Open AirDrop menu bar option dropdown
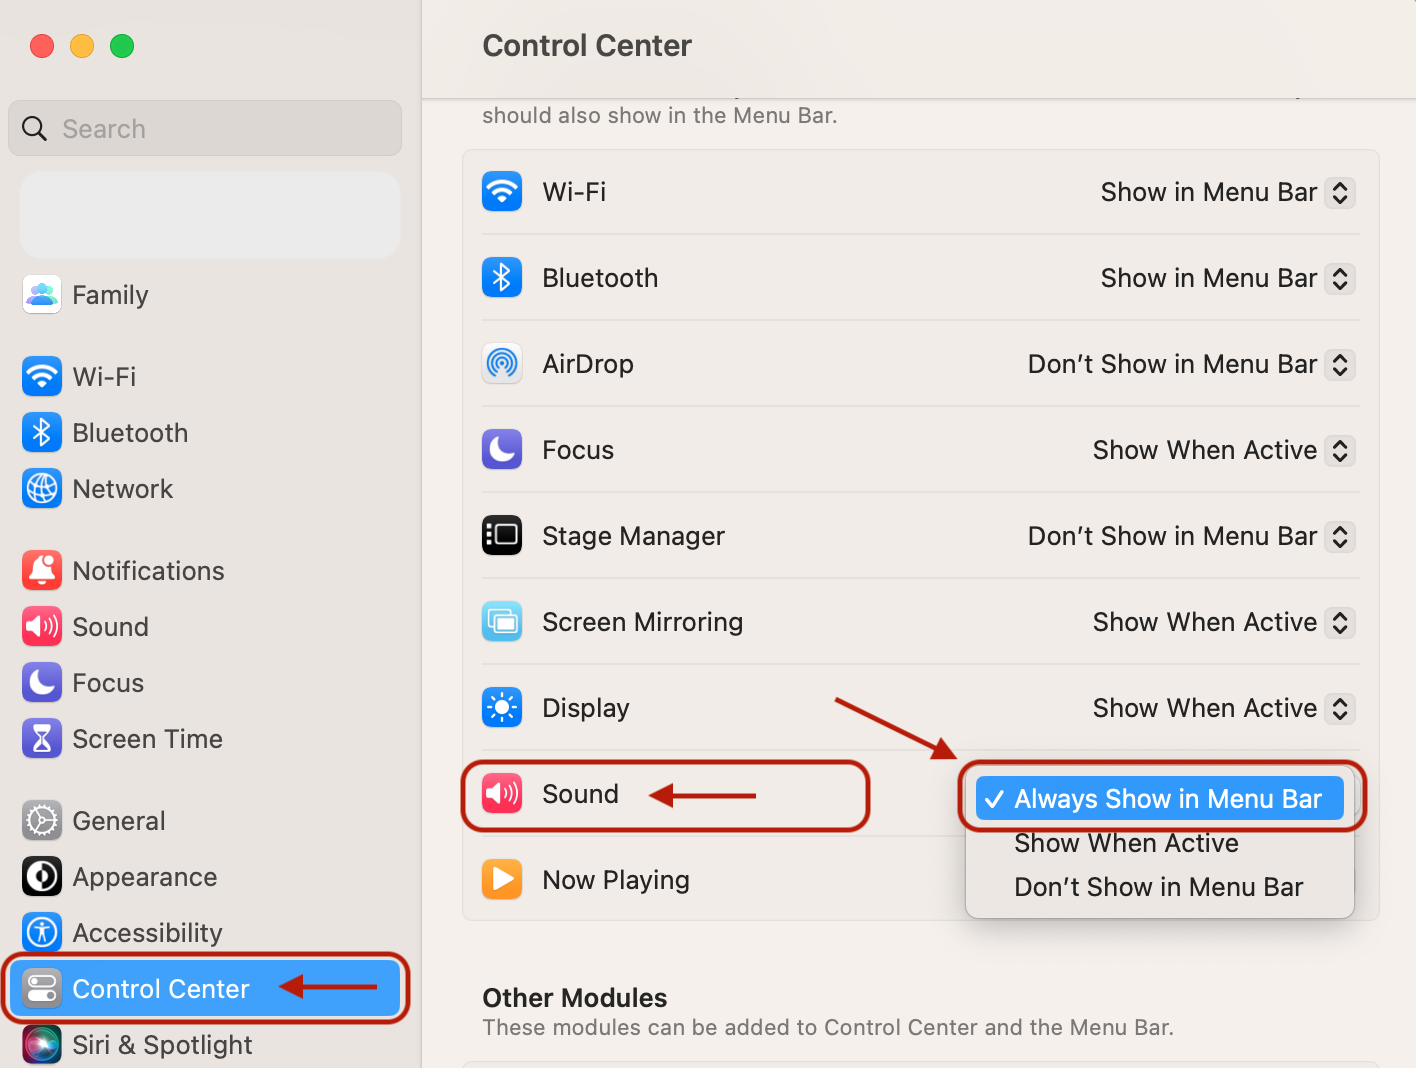The width and height of the screenshot is (1416, 1068). pyautogui.click(x=1192, y=364)
